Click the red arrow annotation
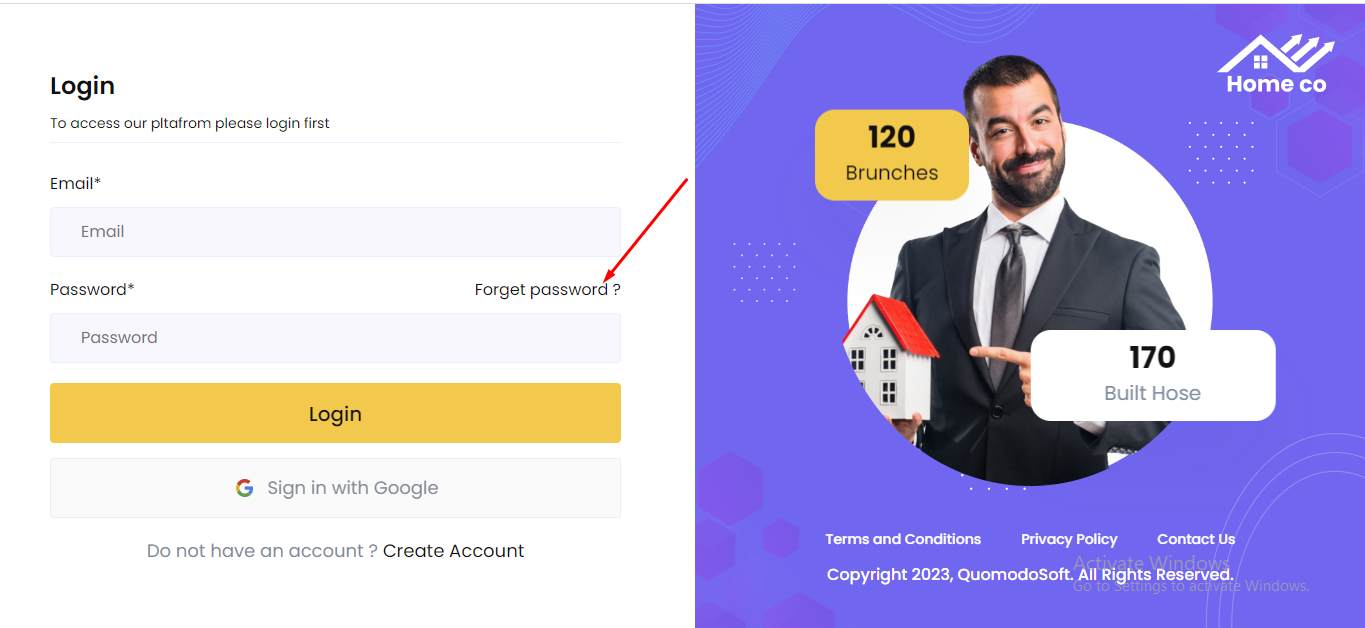The image size is (1365, 628). coord(646,229)
